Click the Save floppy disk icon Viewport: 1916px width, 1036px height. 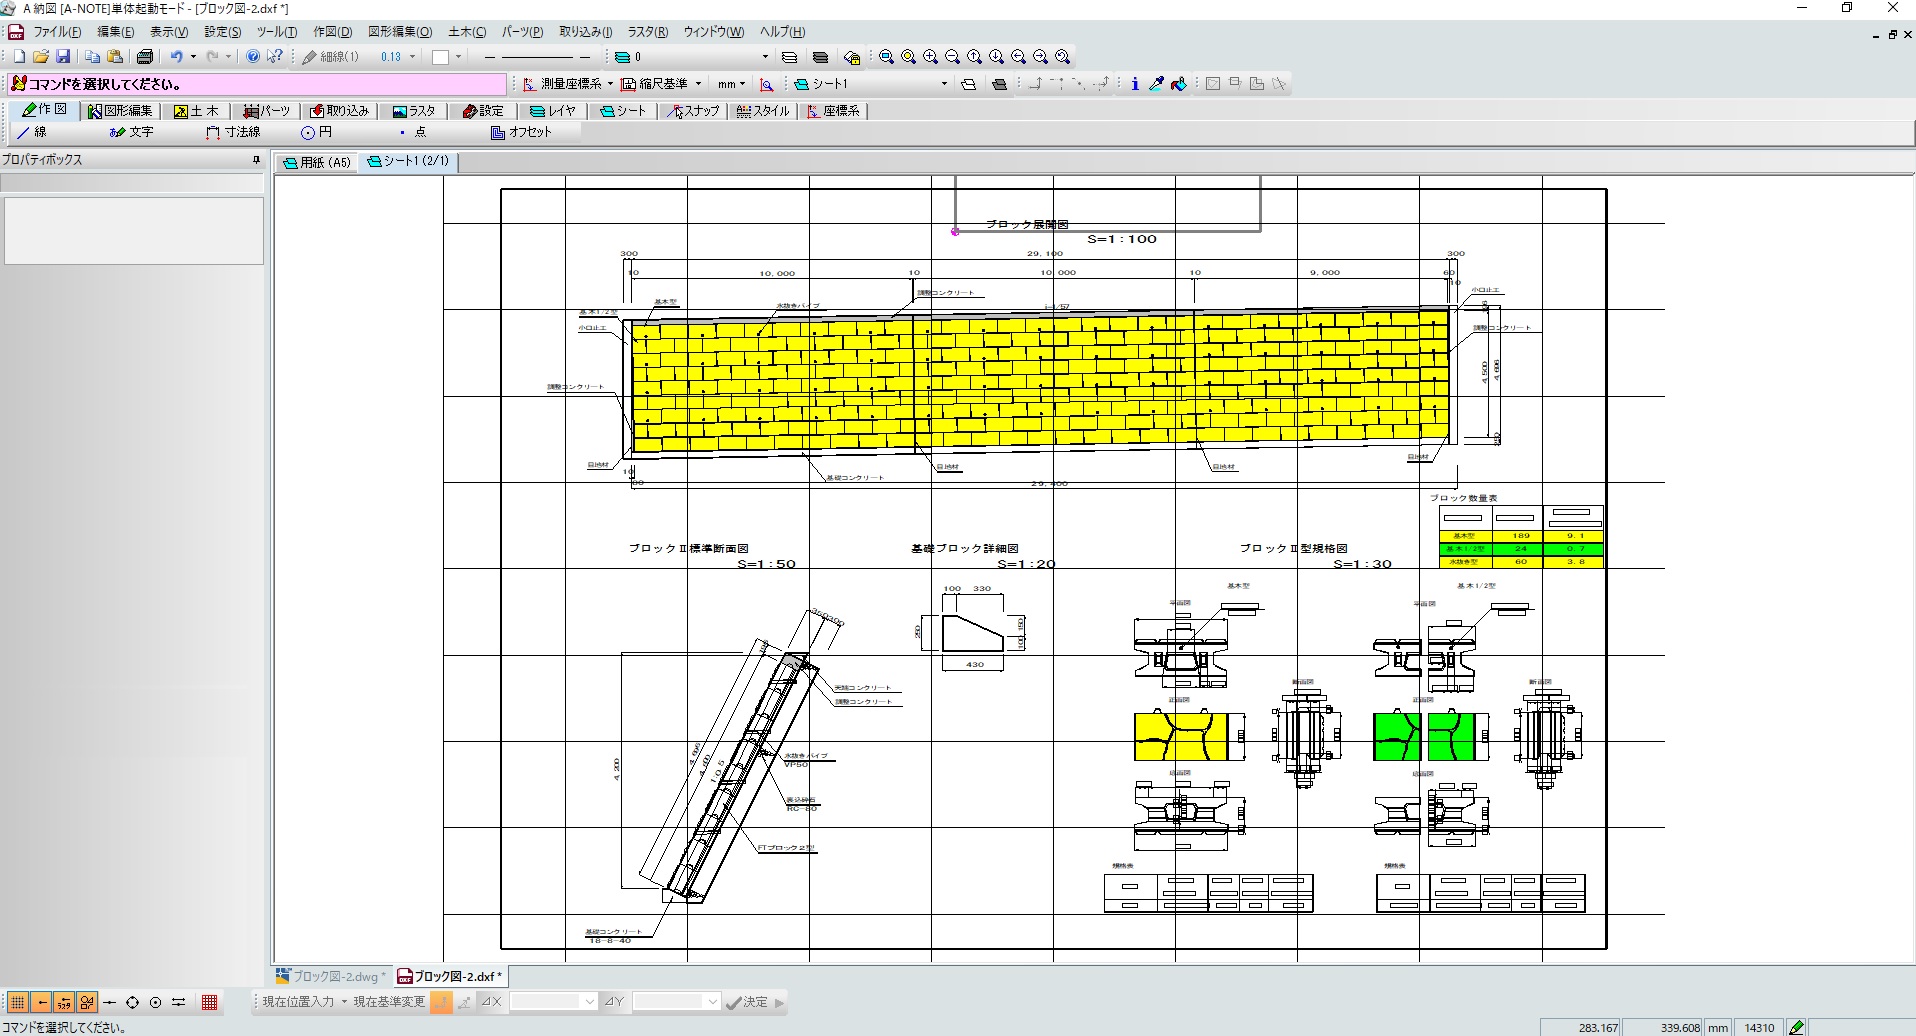click(x=63, y=57)
